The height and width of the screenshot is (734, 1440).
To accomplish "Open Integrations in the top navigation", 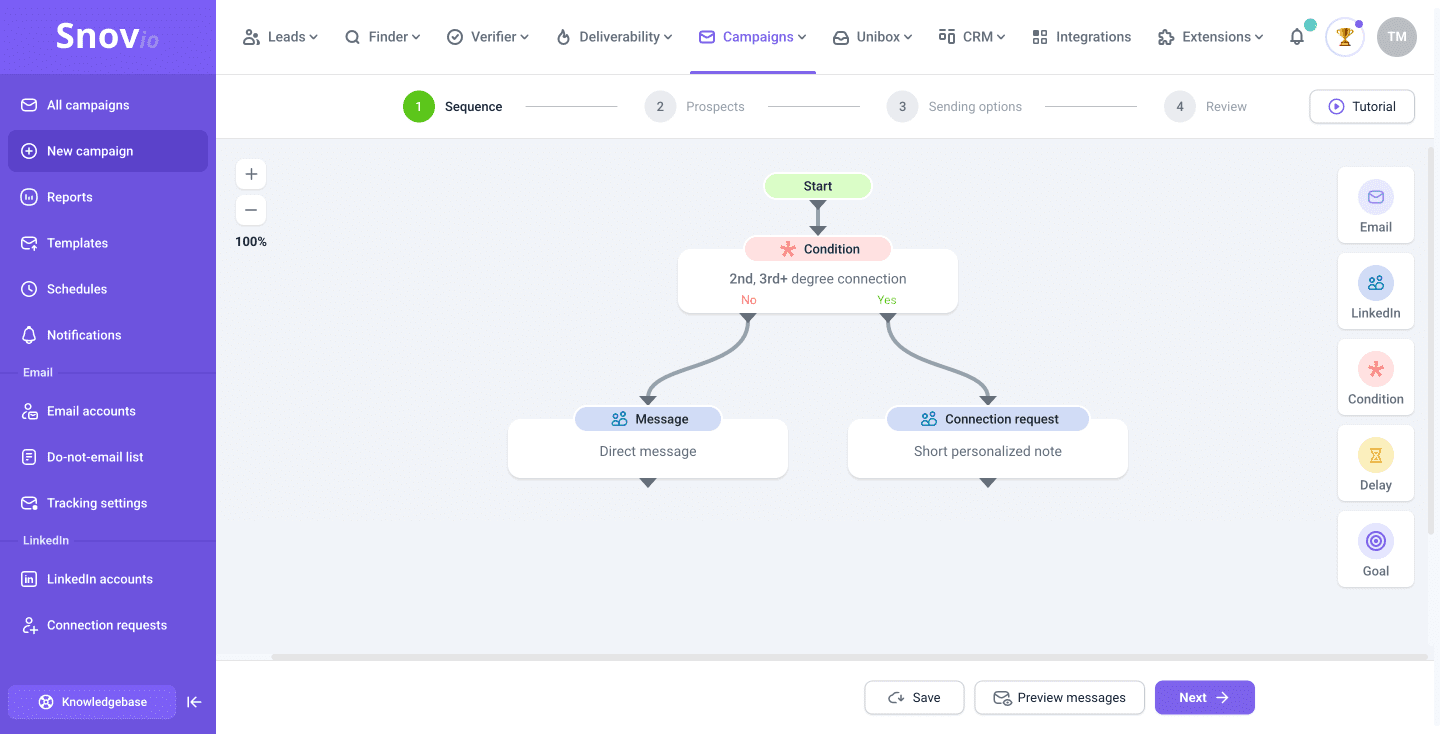I will click(x=1081, y=37).
